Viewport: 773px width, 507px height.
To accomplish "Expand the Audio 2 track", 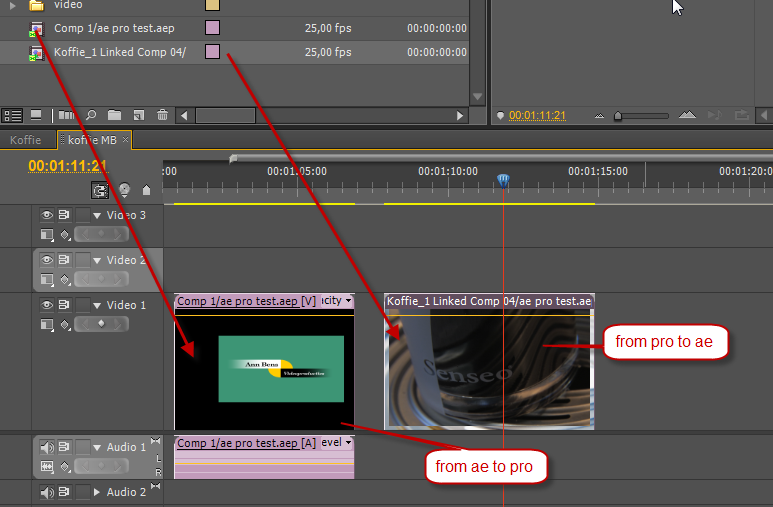I will (x=97, y=492).
